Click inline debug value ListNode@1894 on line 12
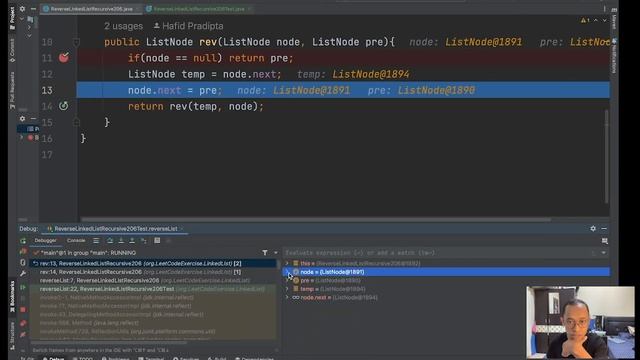The height and width of the screenshot is (360, 640). point(371,74)
